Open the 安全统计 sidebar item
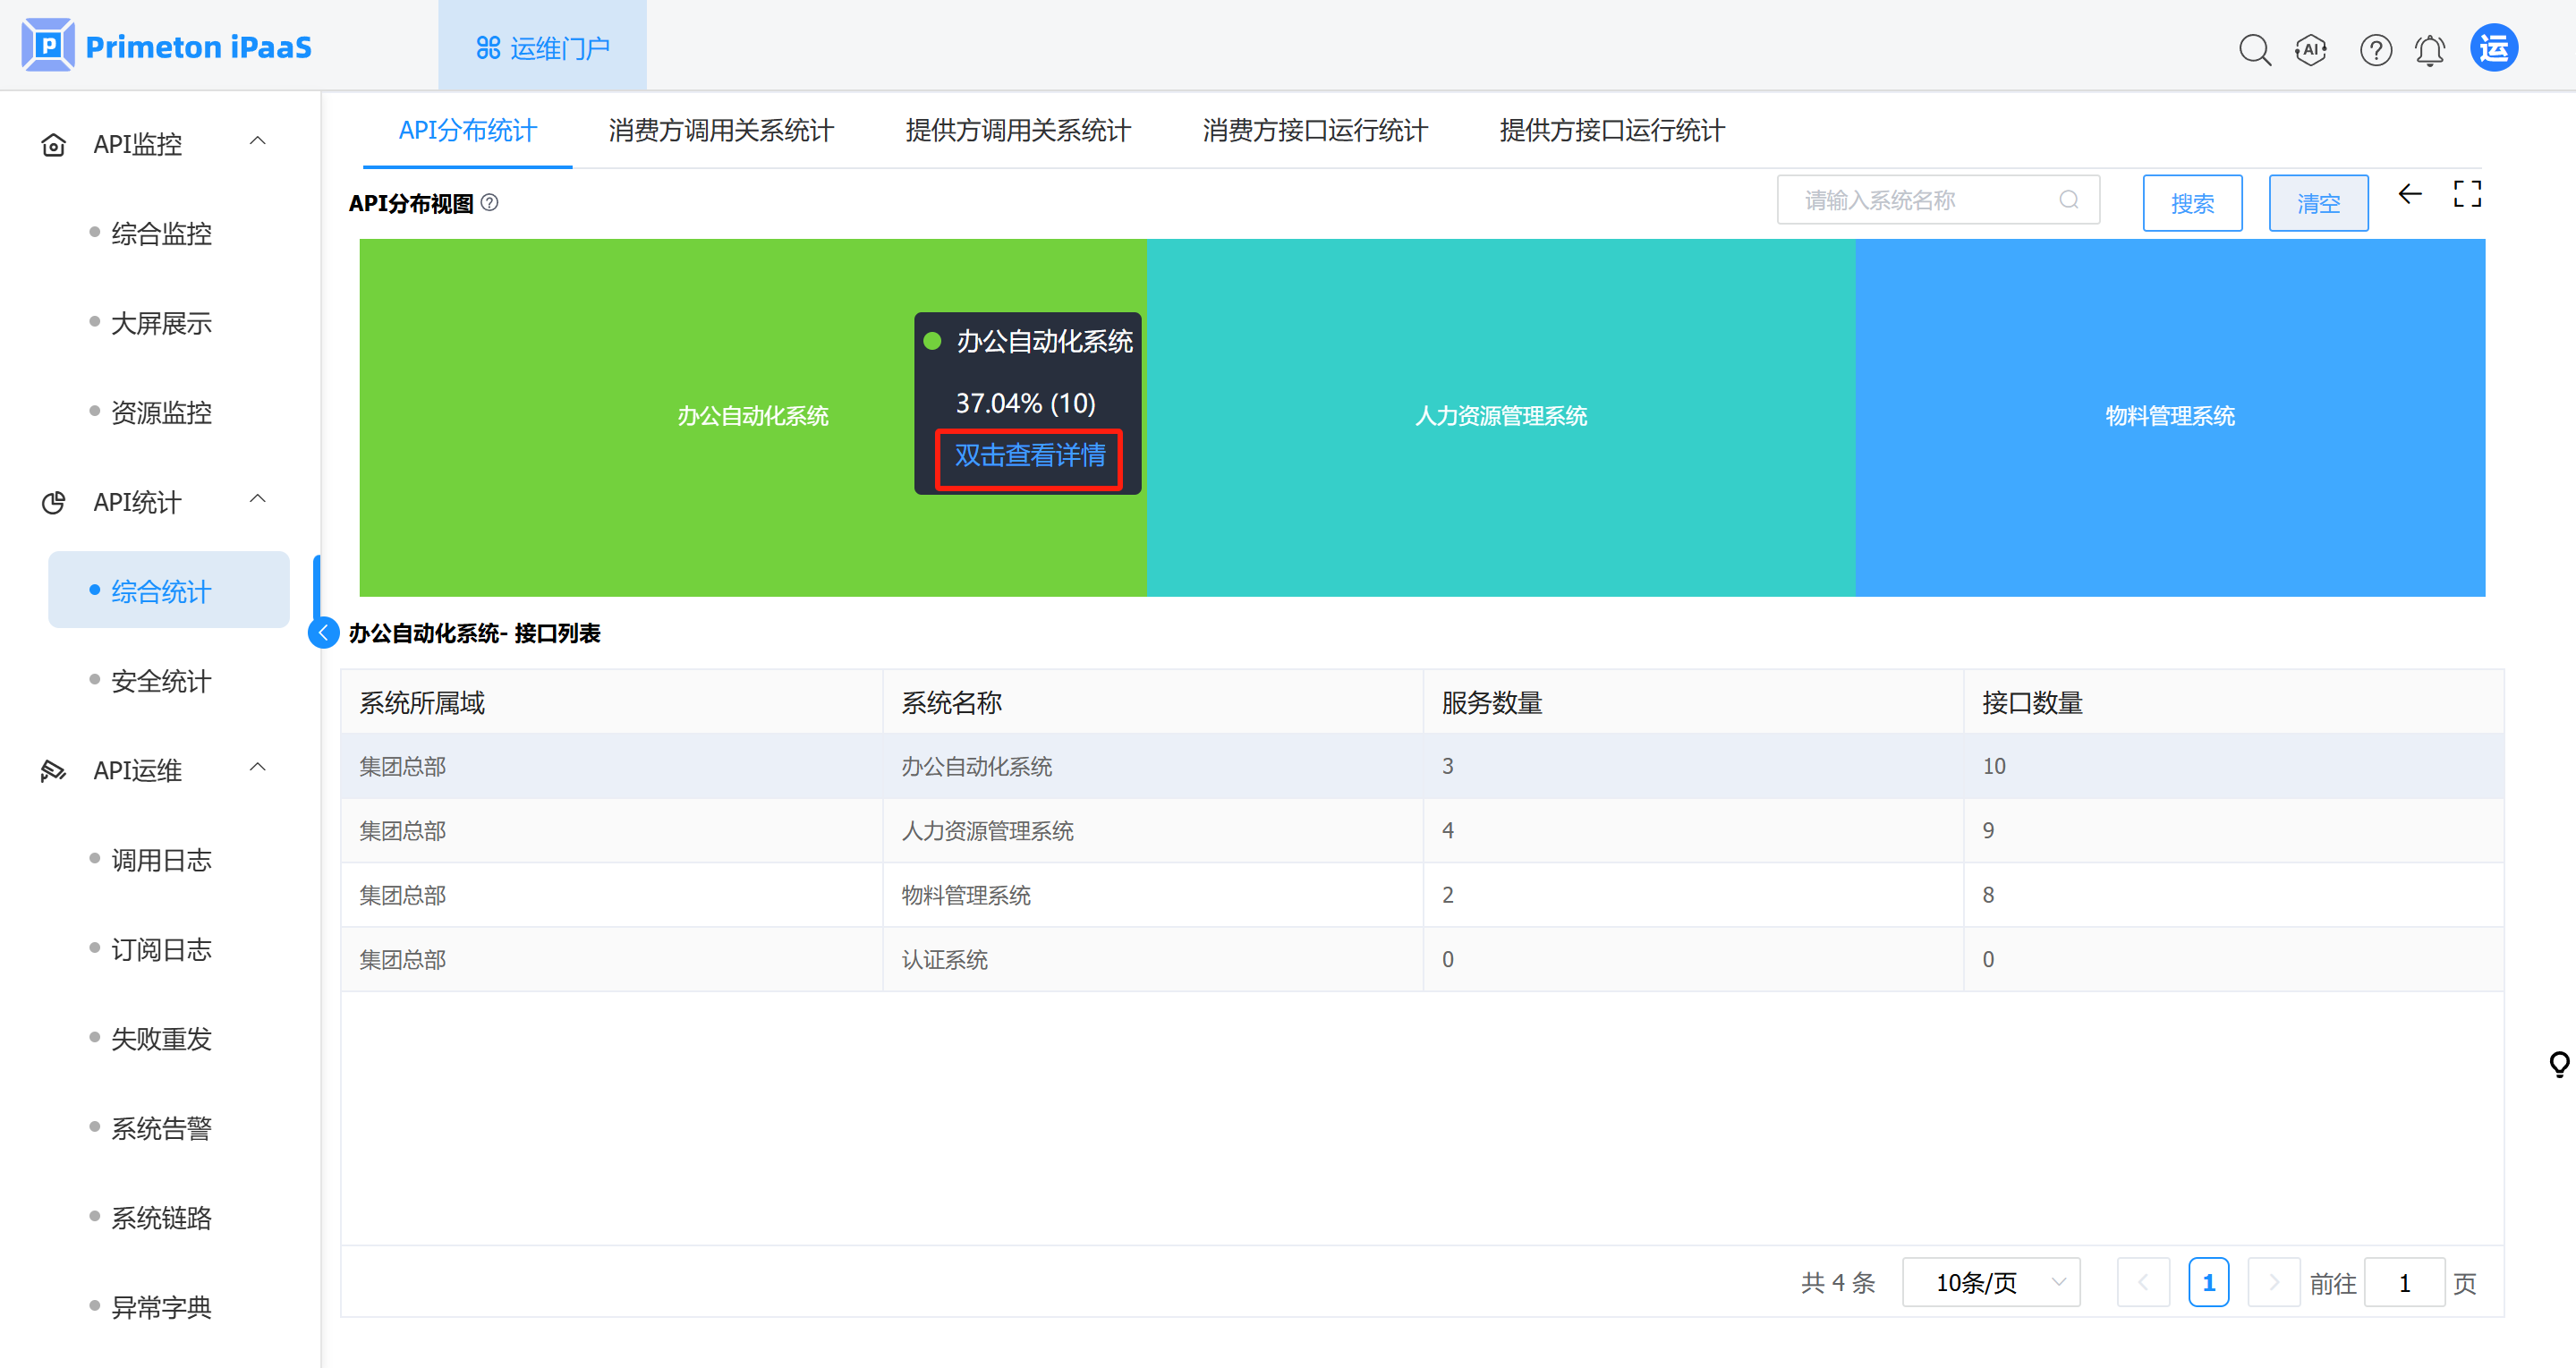 [x=161, y=681]
